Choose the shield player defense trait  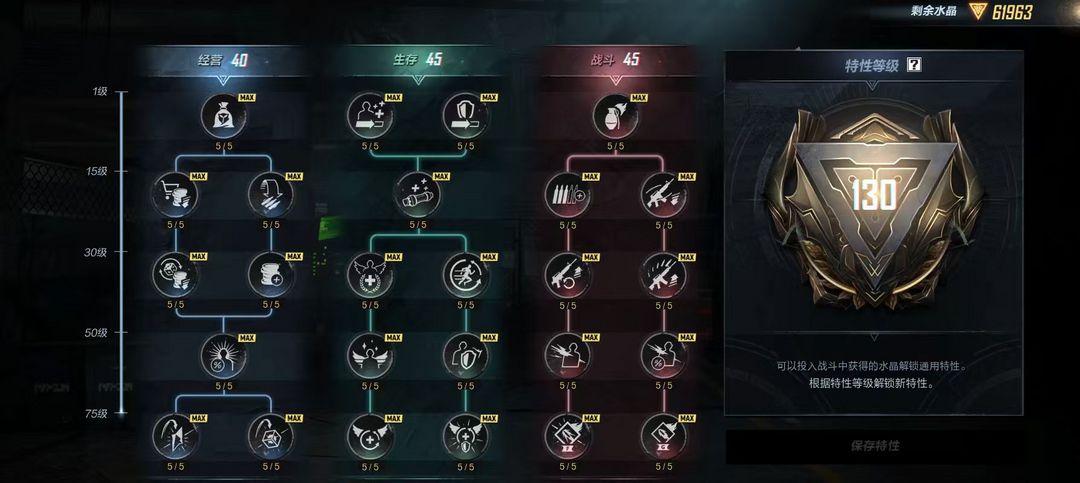[x=466, y=356]
